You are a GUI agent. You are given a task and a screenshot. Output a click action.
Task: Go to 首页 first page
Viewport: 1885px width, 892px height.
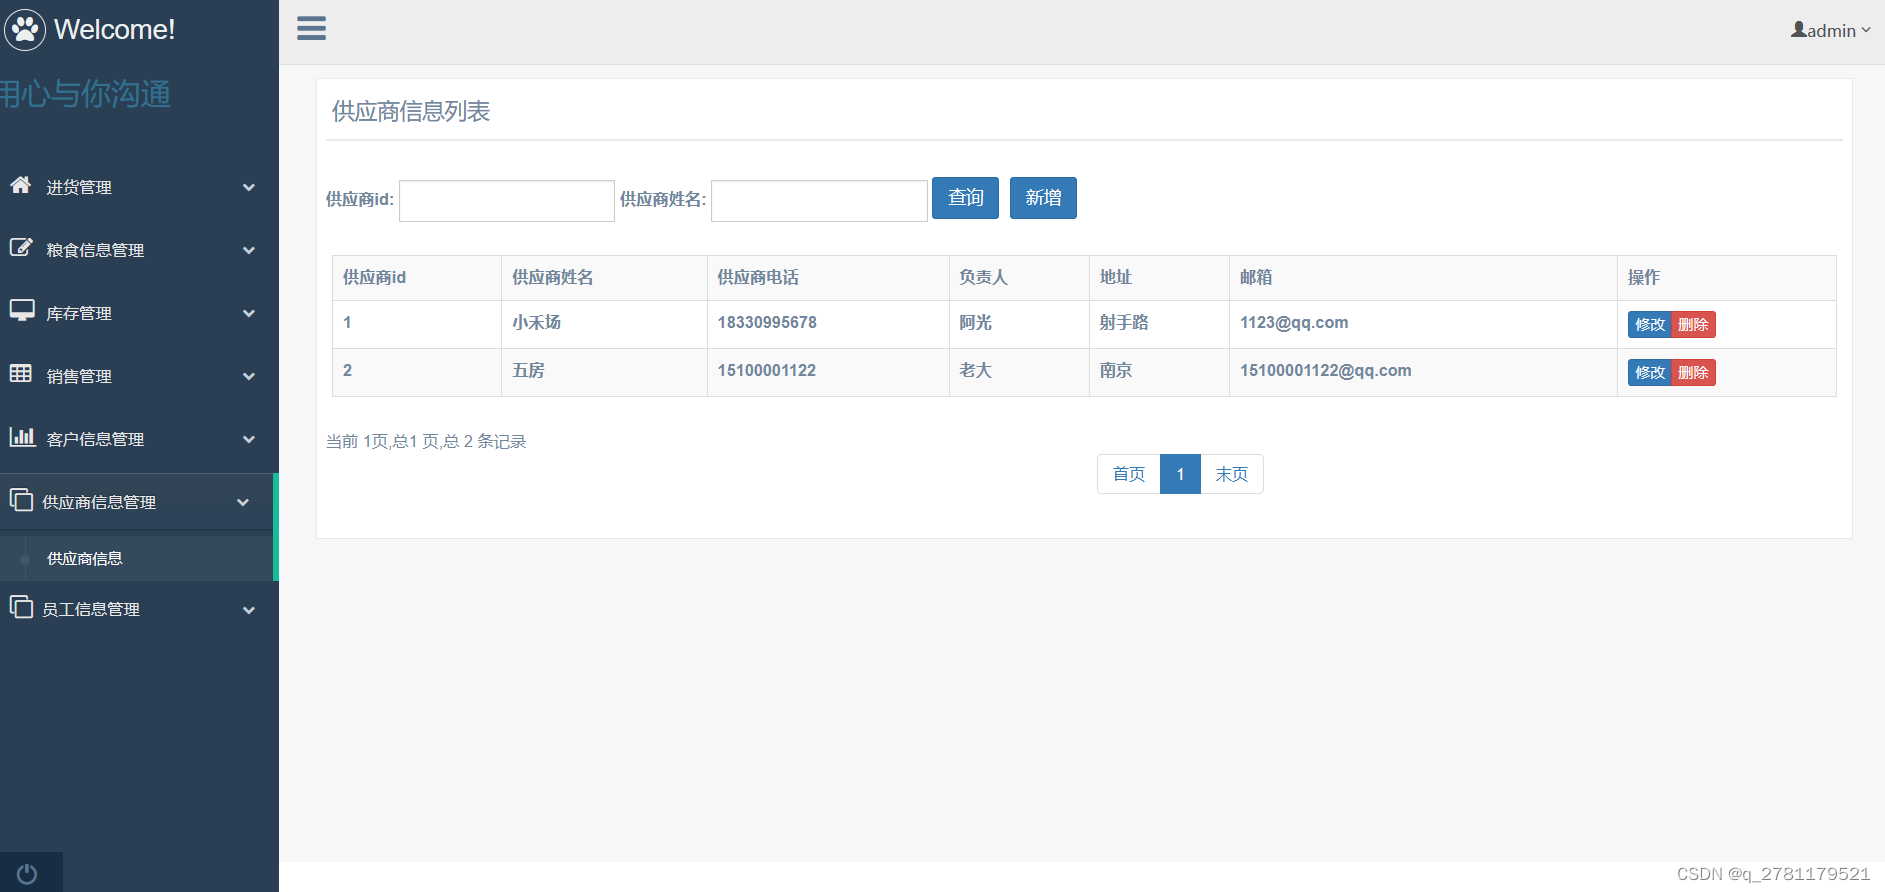tap(1129, 474)
